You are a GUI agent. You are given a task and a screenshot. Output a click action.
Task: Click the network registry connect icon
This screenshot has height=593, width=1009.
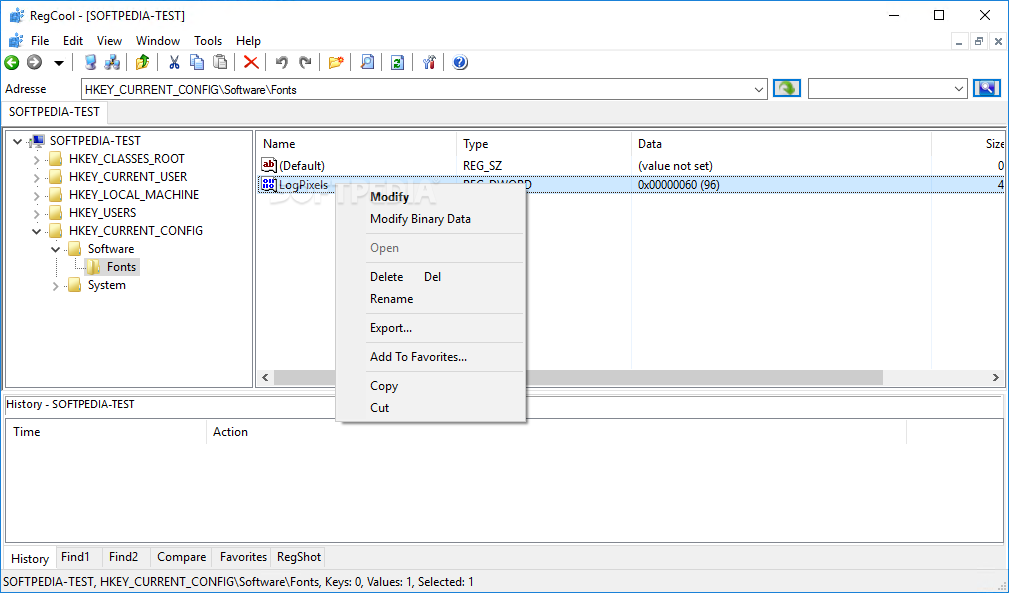(113, 62)
